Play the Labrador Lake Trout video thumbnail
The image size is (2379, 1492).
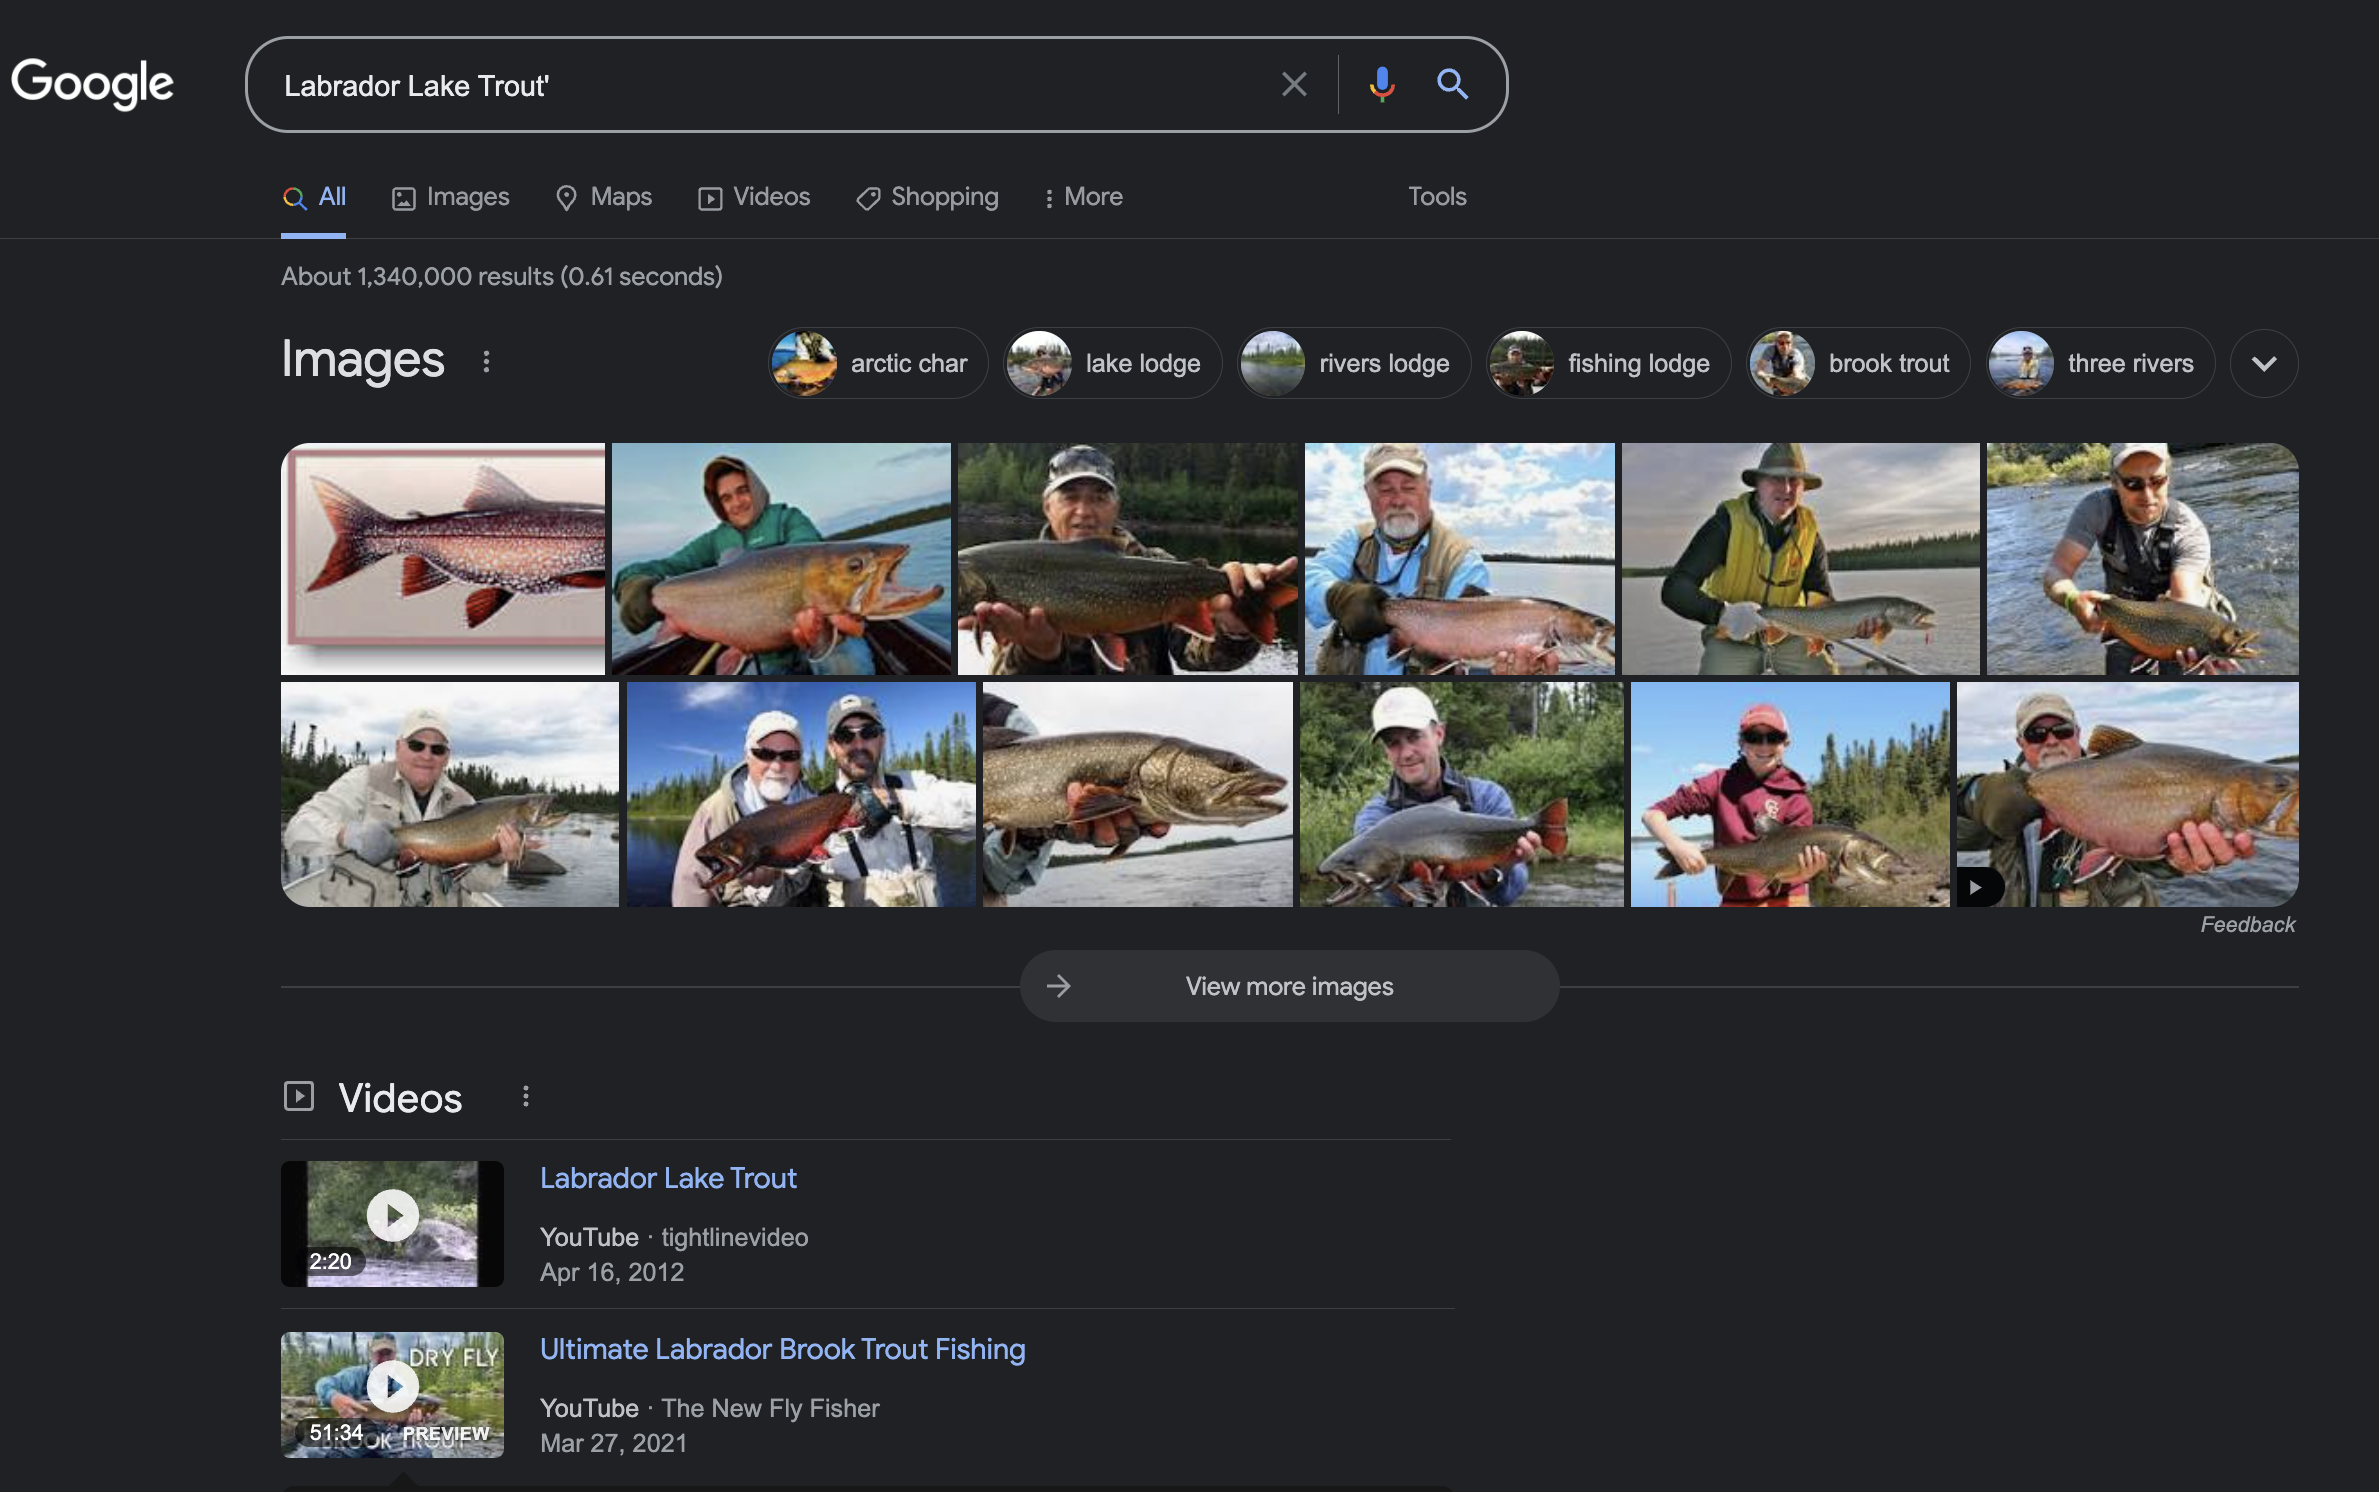392,1222
